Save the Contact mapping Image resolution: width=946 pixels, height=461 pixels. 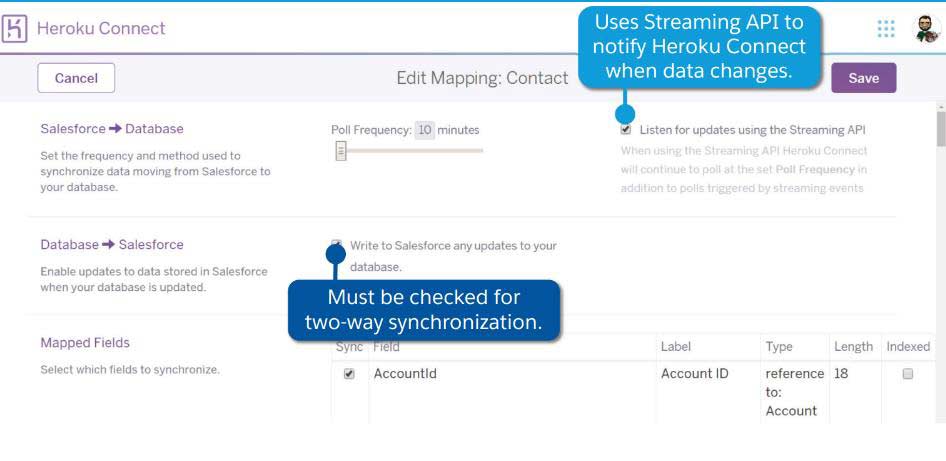coord(863,78)
